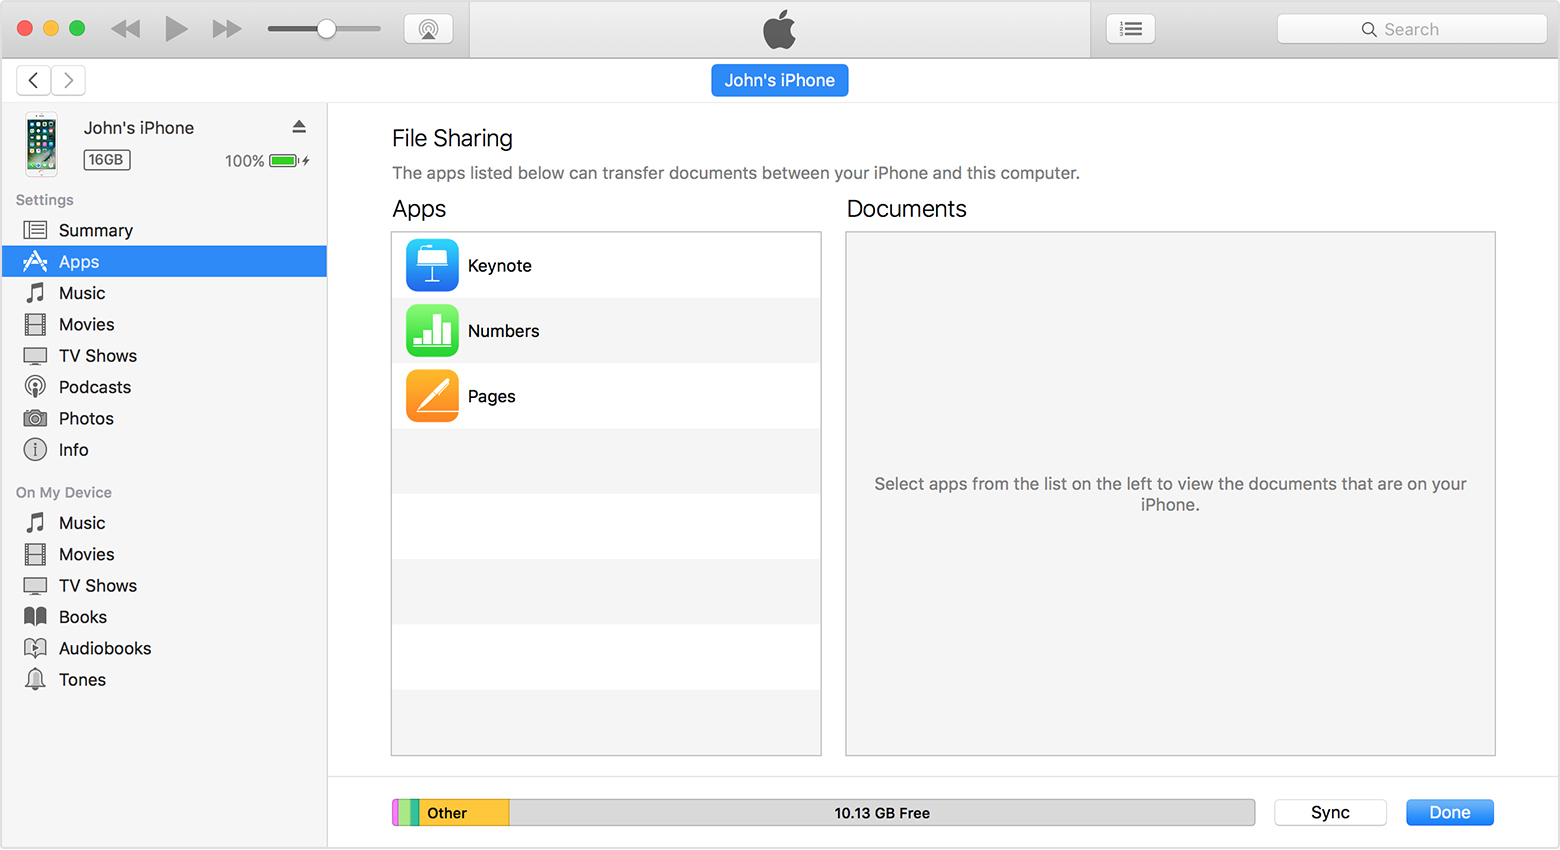The height and width of the screenshot is (850, 1560).
Task: Click the rewind playback button
Action: 126,29
